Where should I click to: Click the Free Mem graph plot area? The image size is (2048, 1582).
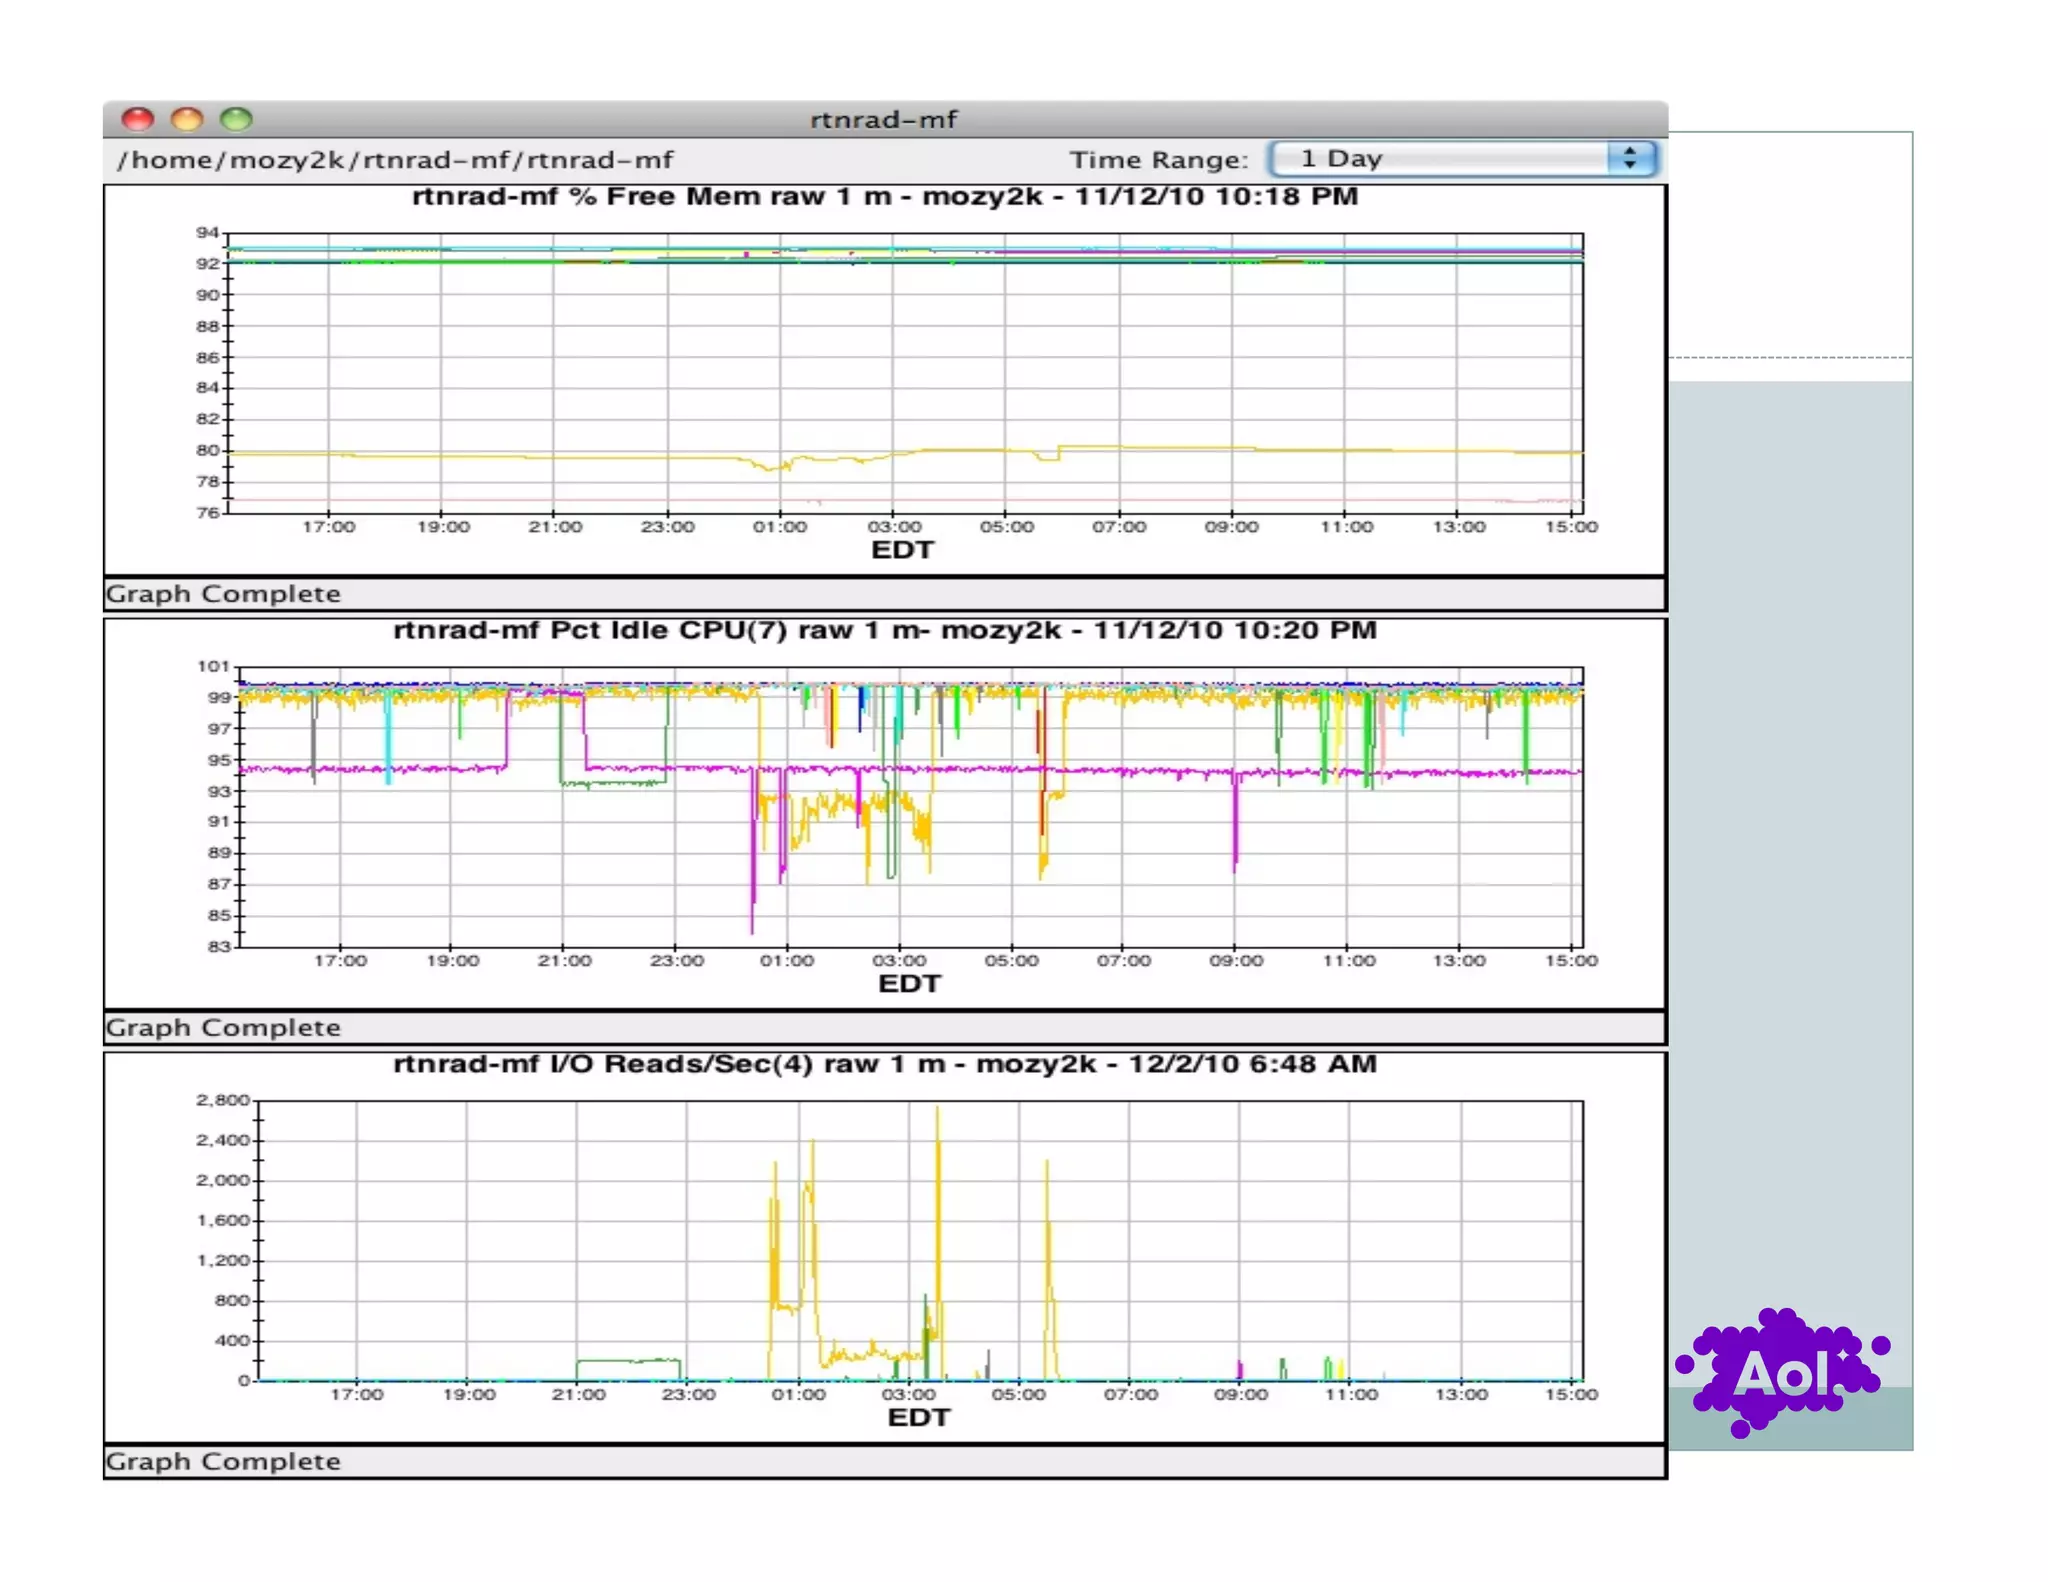point(906,373)
